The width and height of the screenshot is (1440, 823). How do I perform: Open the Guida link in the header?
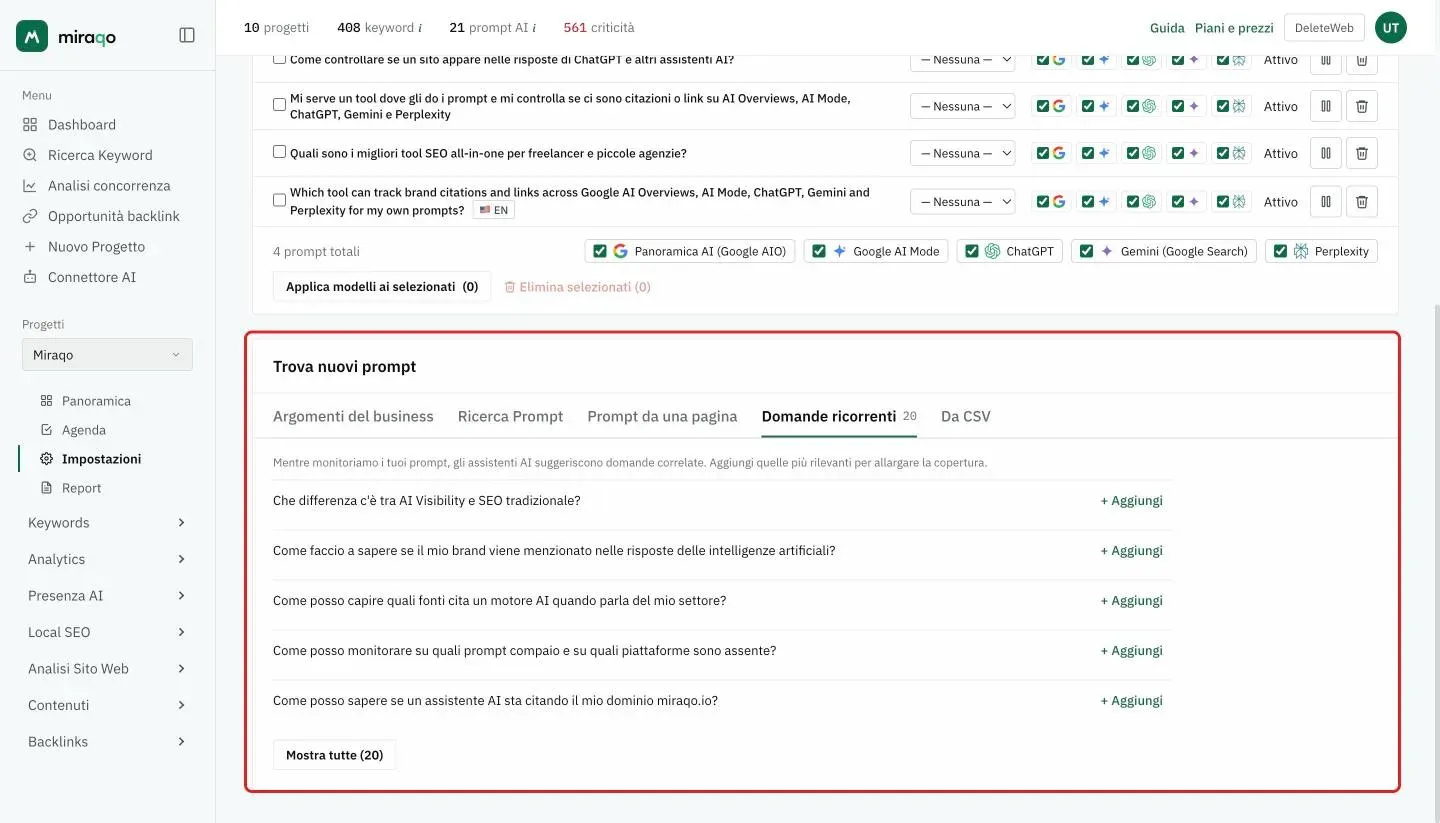pos(1167,28)
